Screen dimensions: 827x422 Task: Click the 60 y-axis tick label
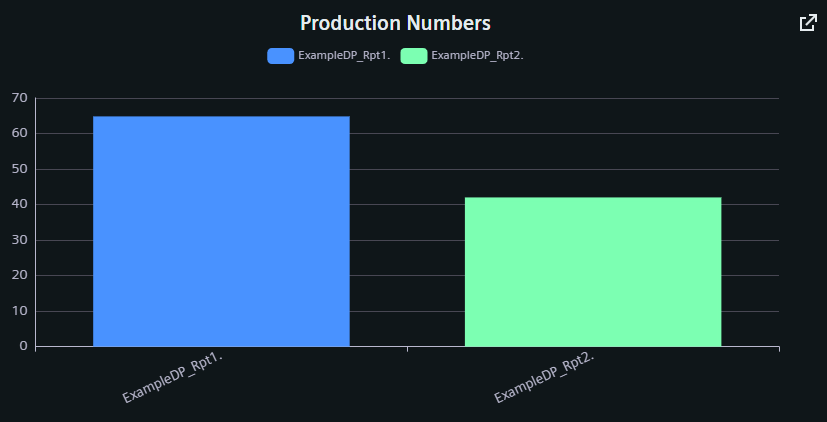(18, 133)
